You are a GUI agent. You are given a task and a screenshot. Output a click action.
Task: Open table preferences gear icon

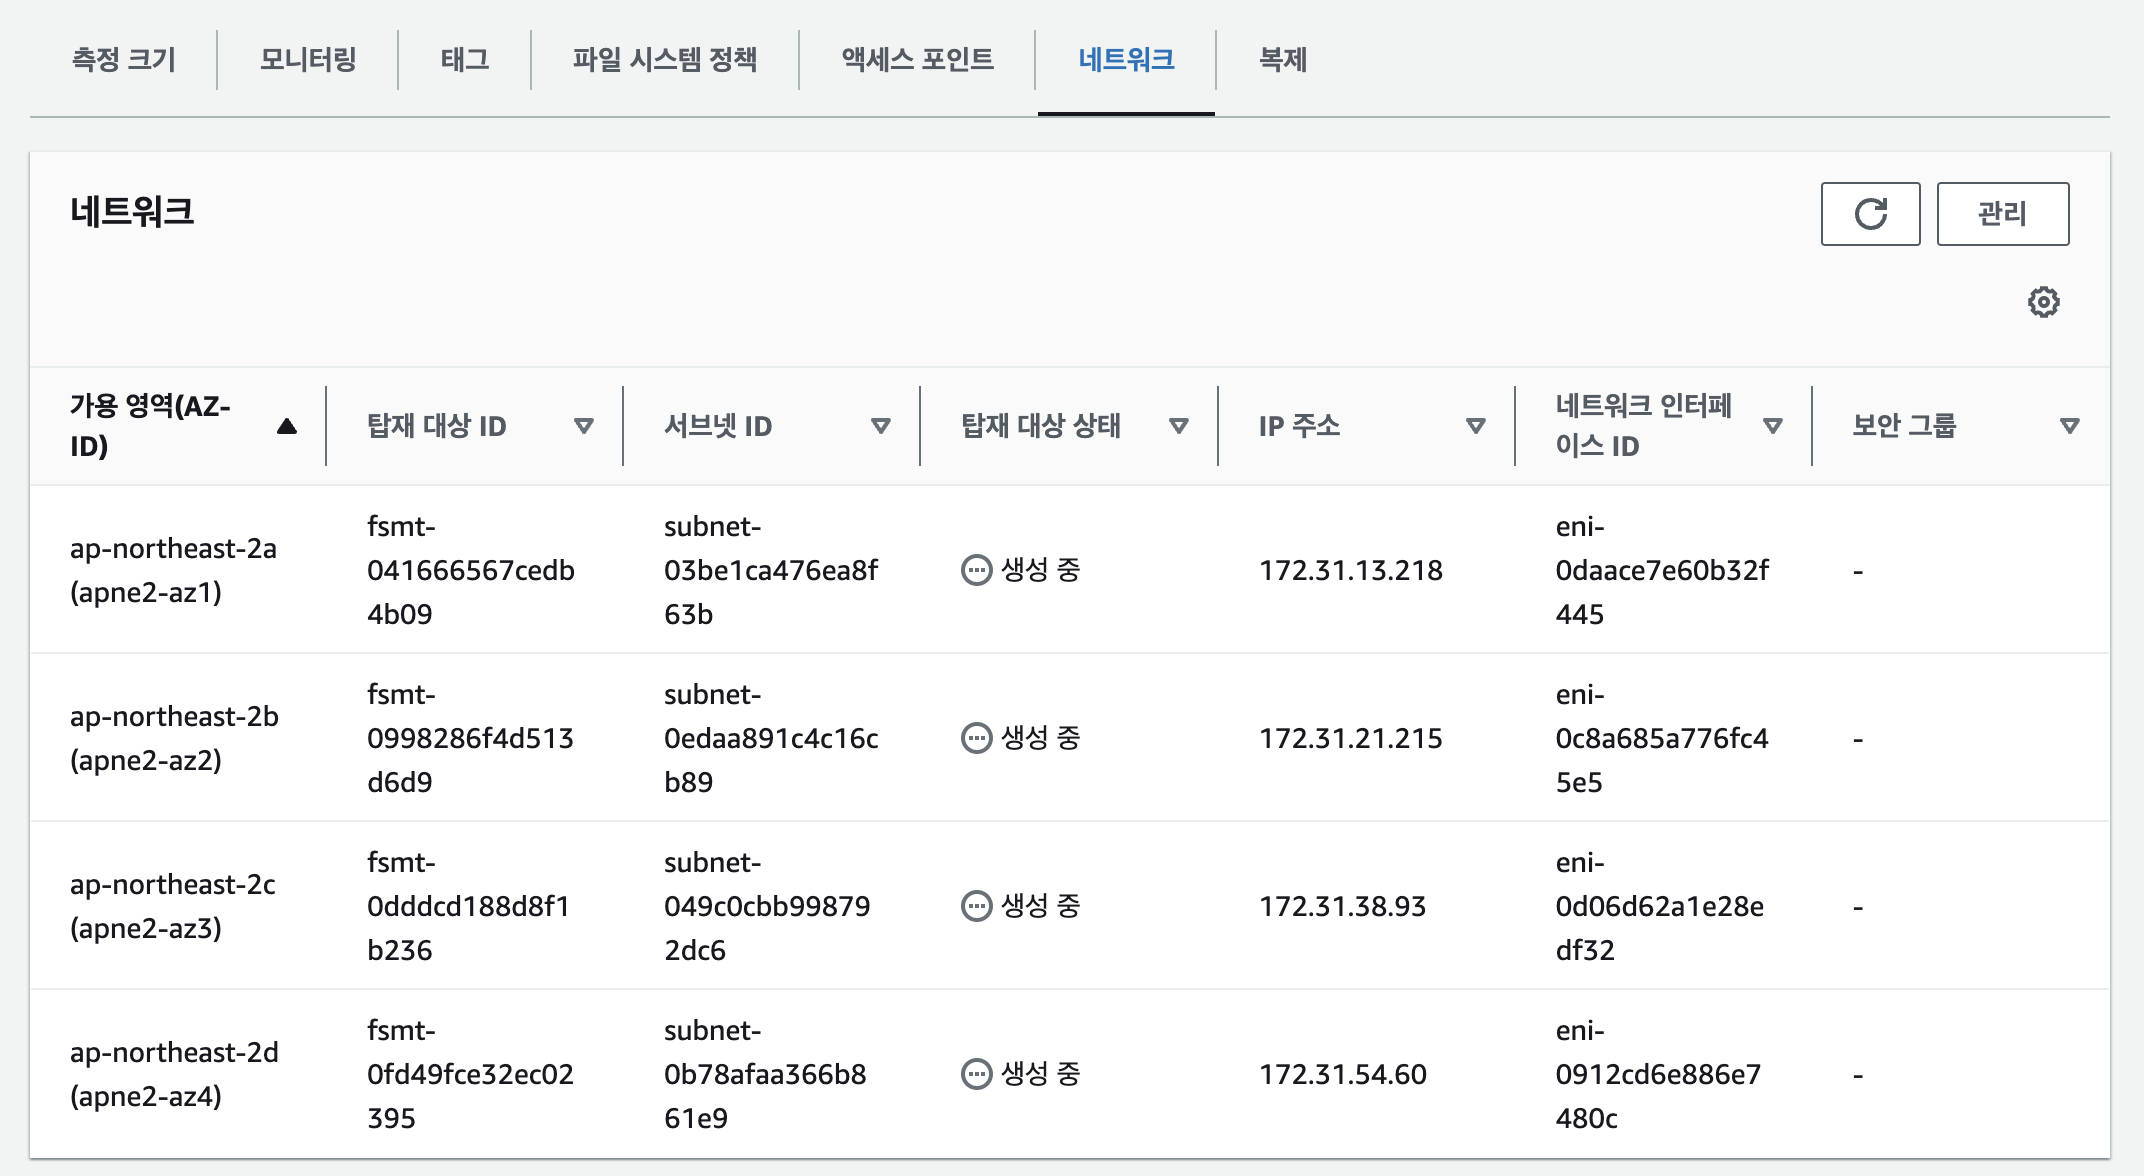click(2043, 302)
